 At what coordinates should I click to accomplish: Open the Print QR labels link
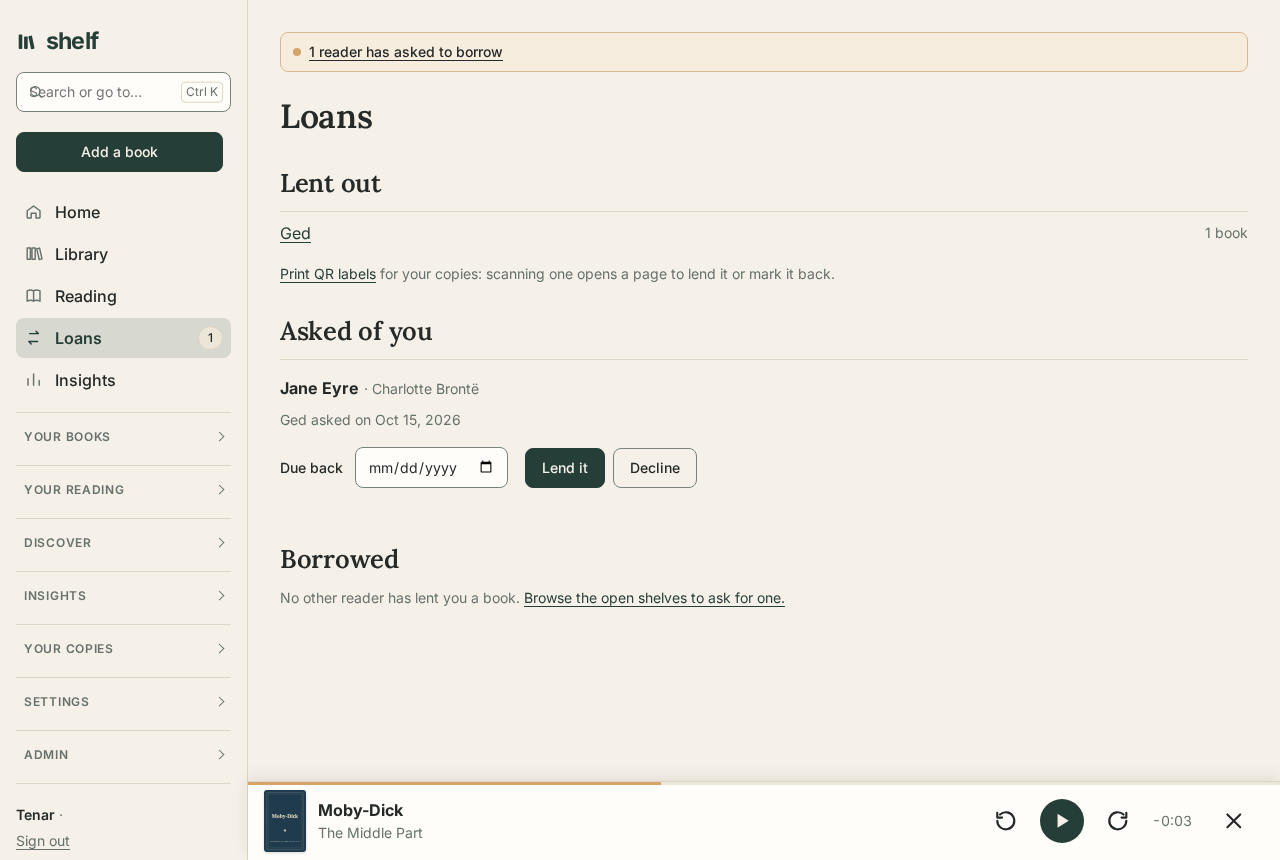click(x=328, y=274)
